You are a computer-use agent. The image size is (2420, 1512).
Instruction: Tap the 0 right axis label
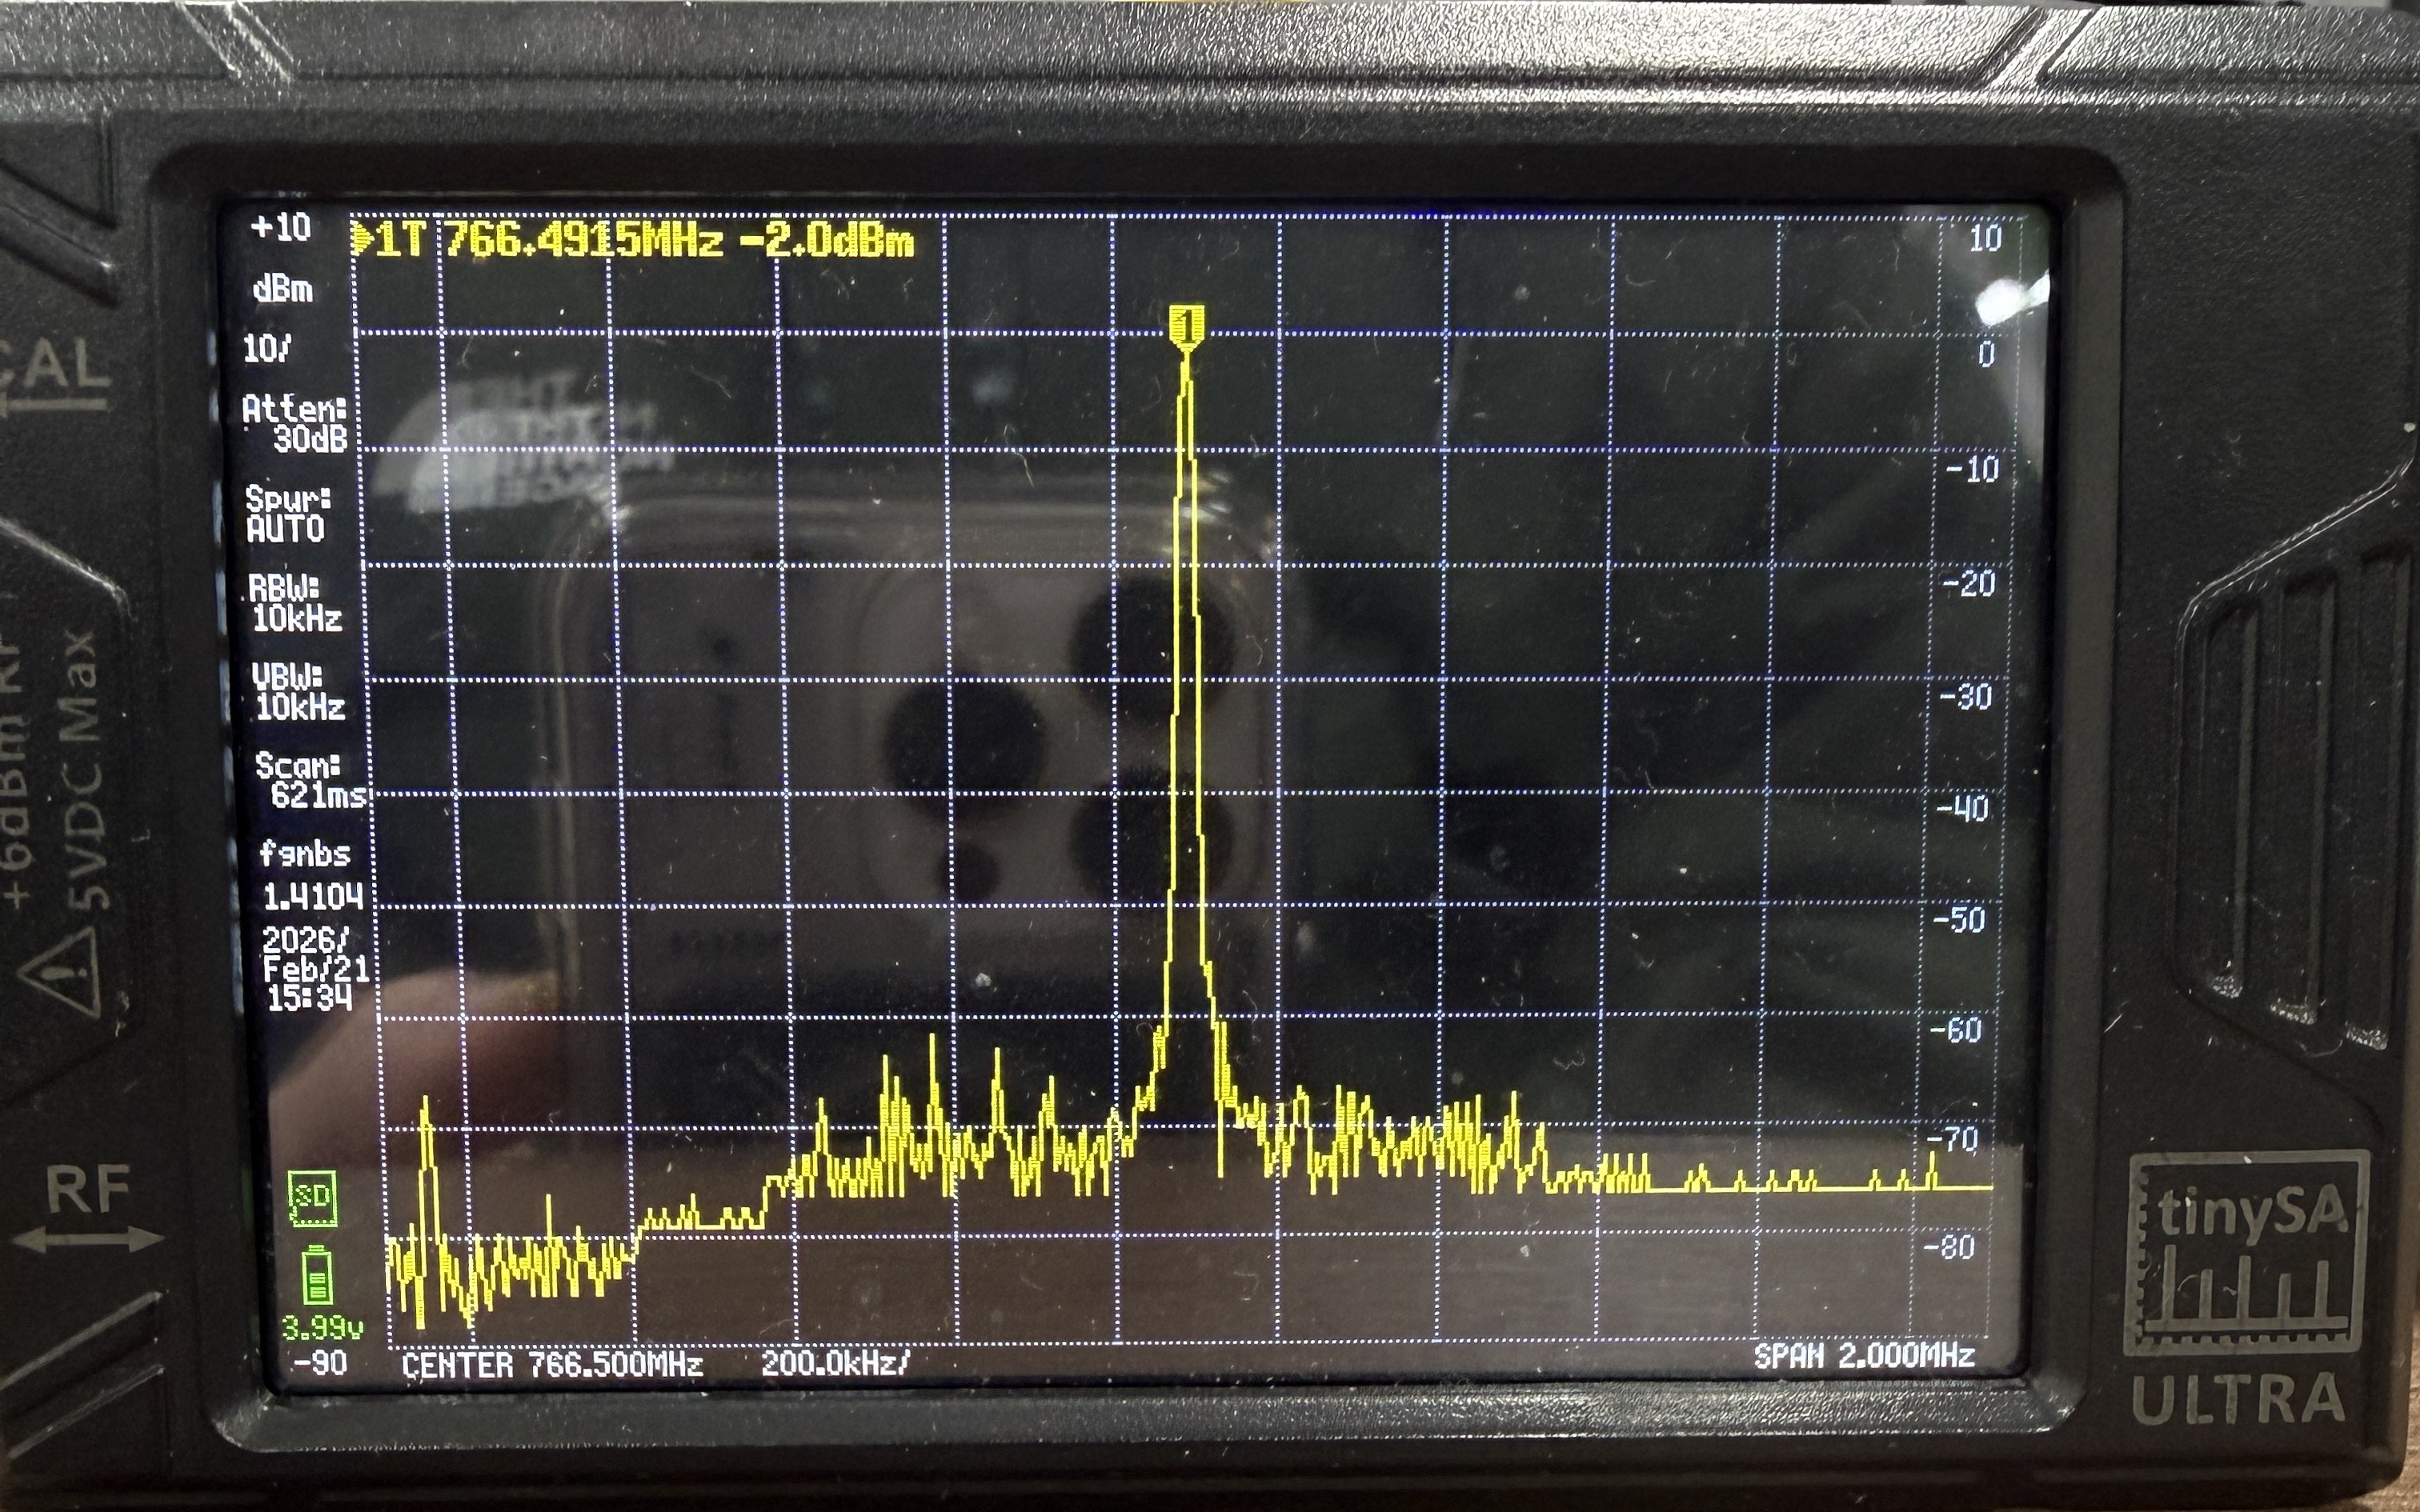[1986, 354]
